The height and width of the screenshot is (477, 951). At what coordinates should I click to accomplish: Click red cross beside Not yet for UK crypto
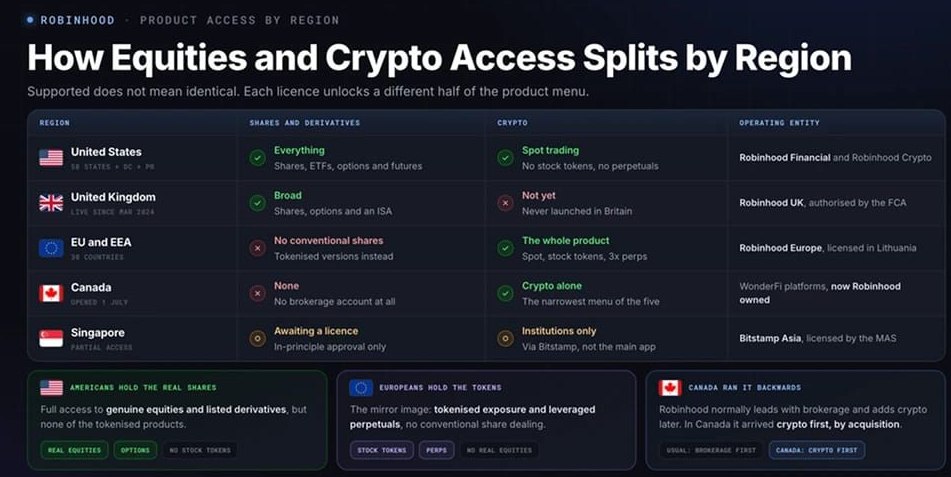pos(505,203)
